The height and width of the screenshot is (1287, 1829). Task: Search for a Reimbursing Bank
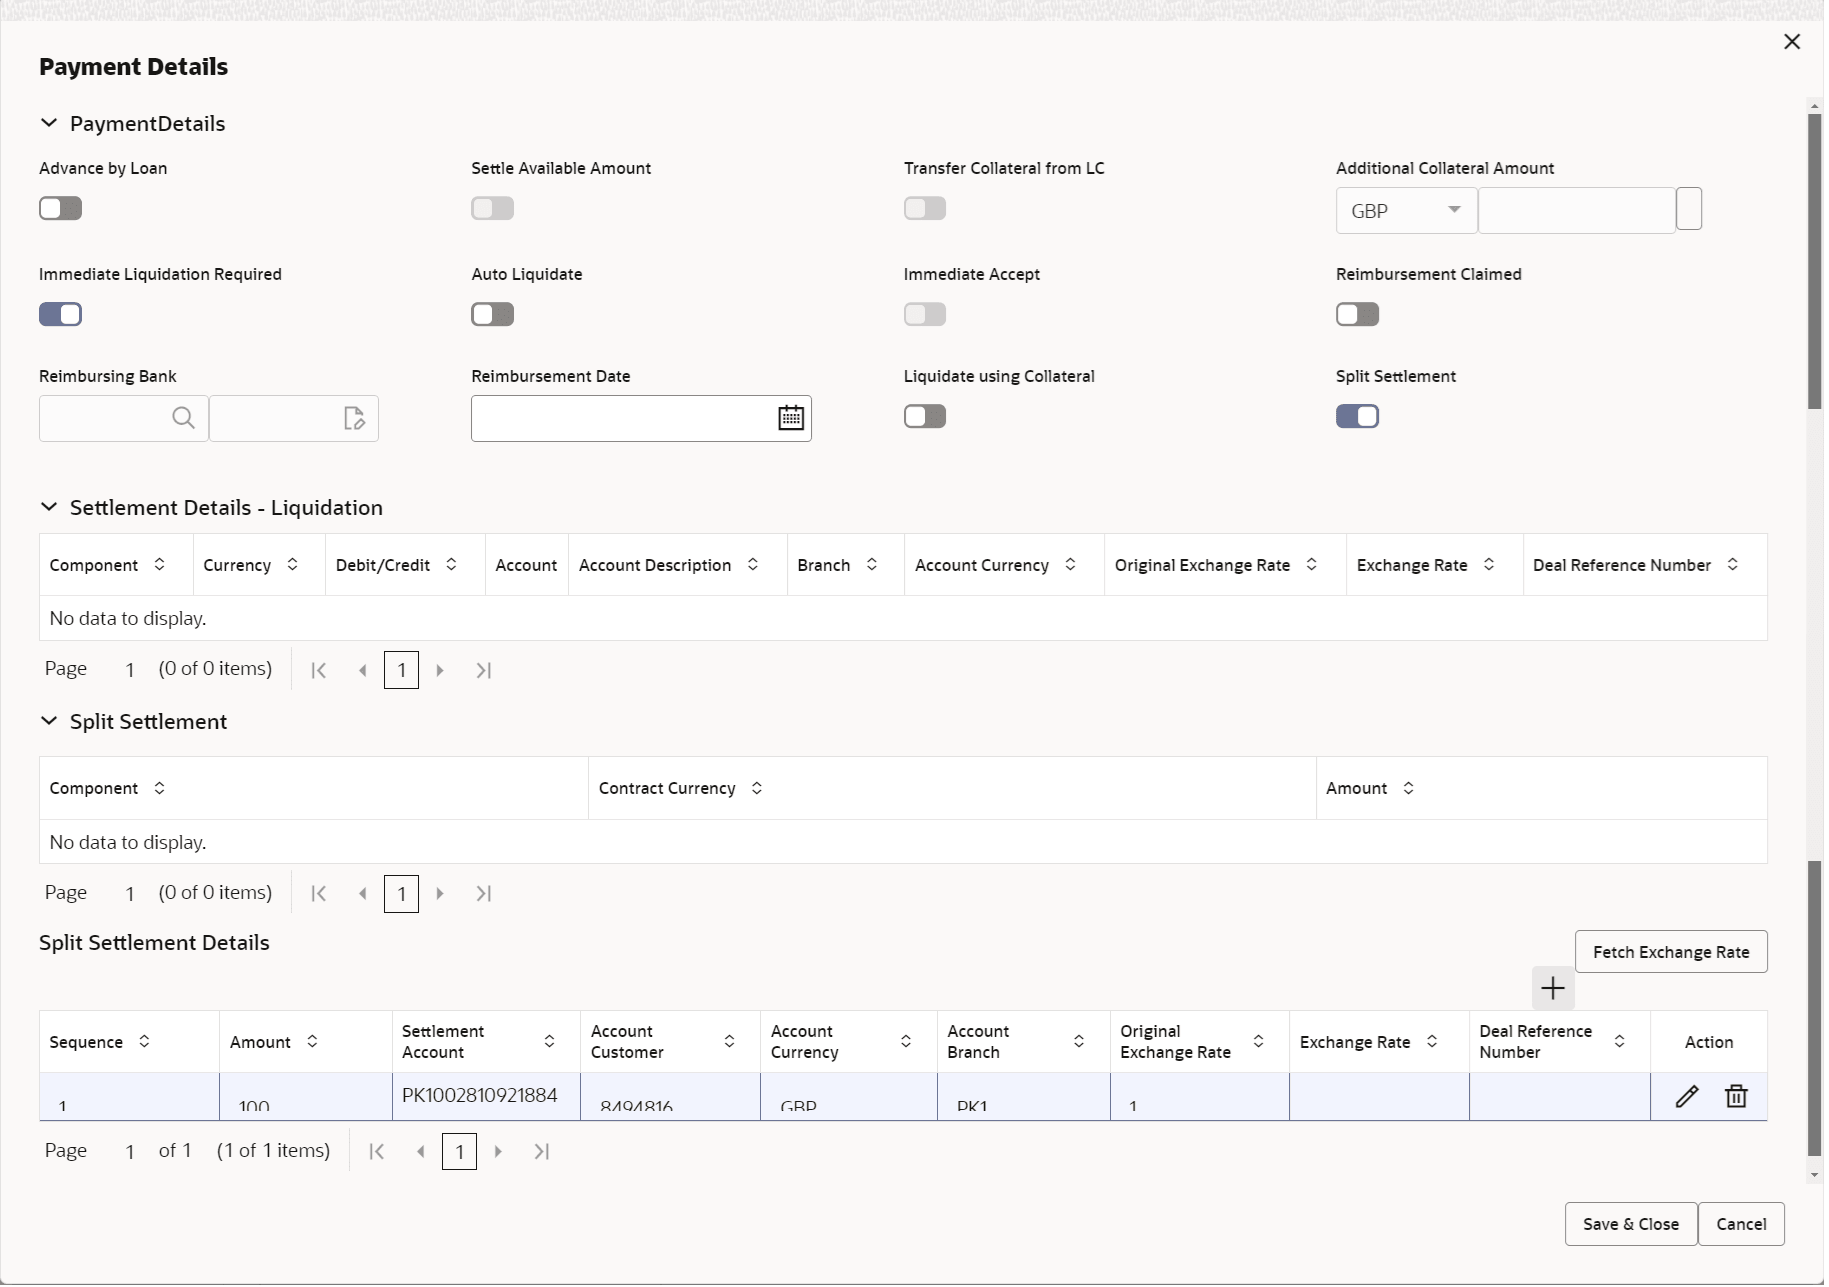(183, 418)
